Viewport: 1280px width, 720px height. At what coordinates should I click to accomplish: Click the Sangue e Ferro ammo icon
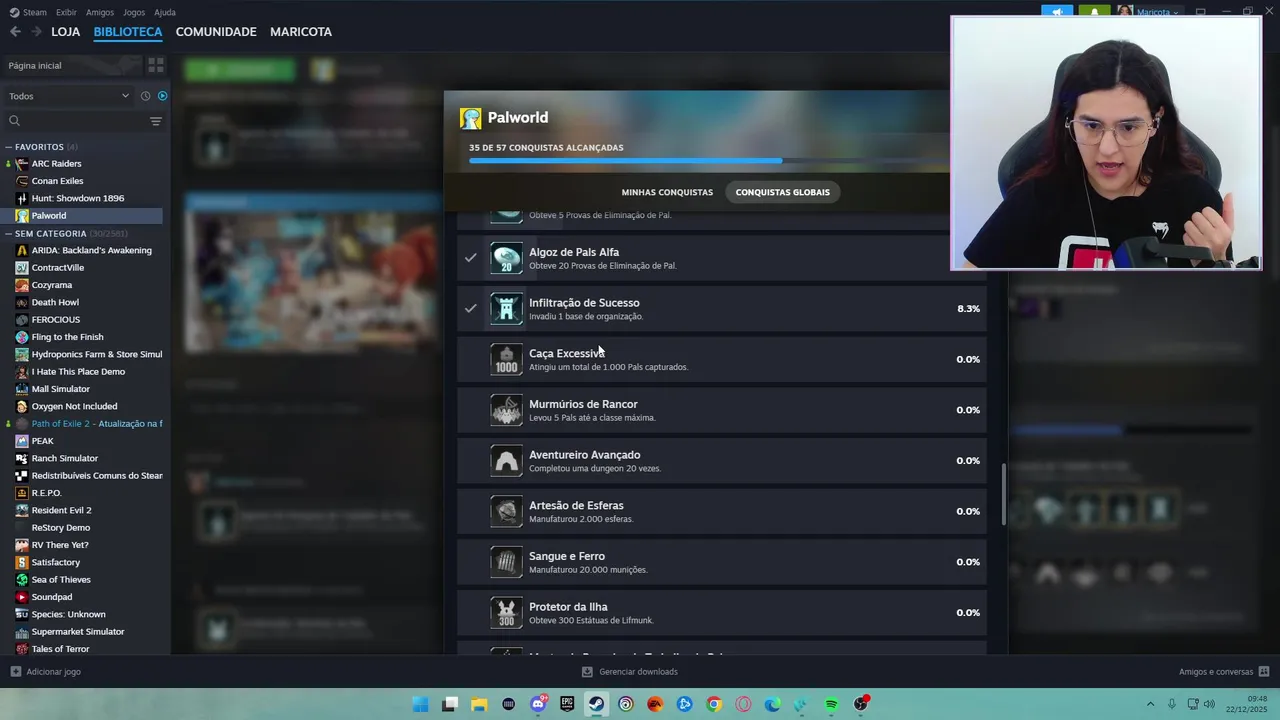(x=506, y=562)
